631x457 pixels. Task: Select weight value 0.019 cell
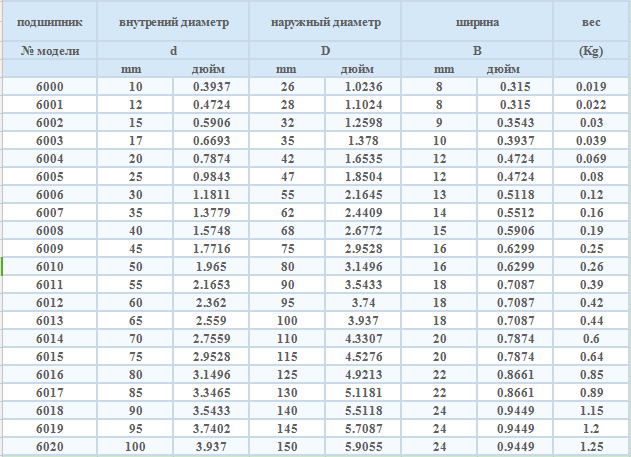[591, 87]
